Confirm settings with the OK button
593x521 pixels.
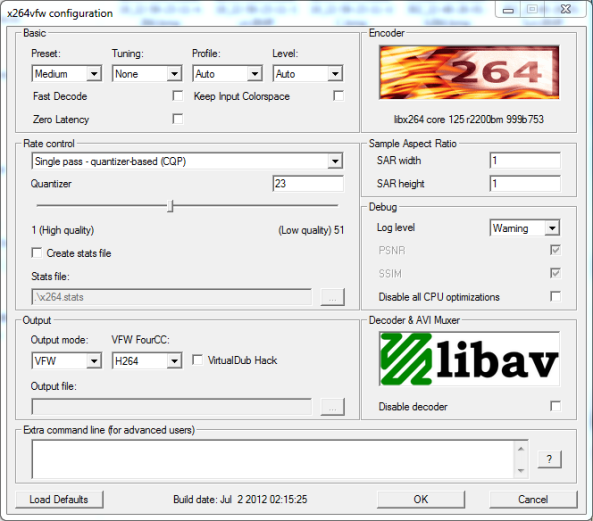421,499
